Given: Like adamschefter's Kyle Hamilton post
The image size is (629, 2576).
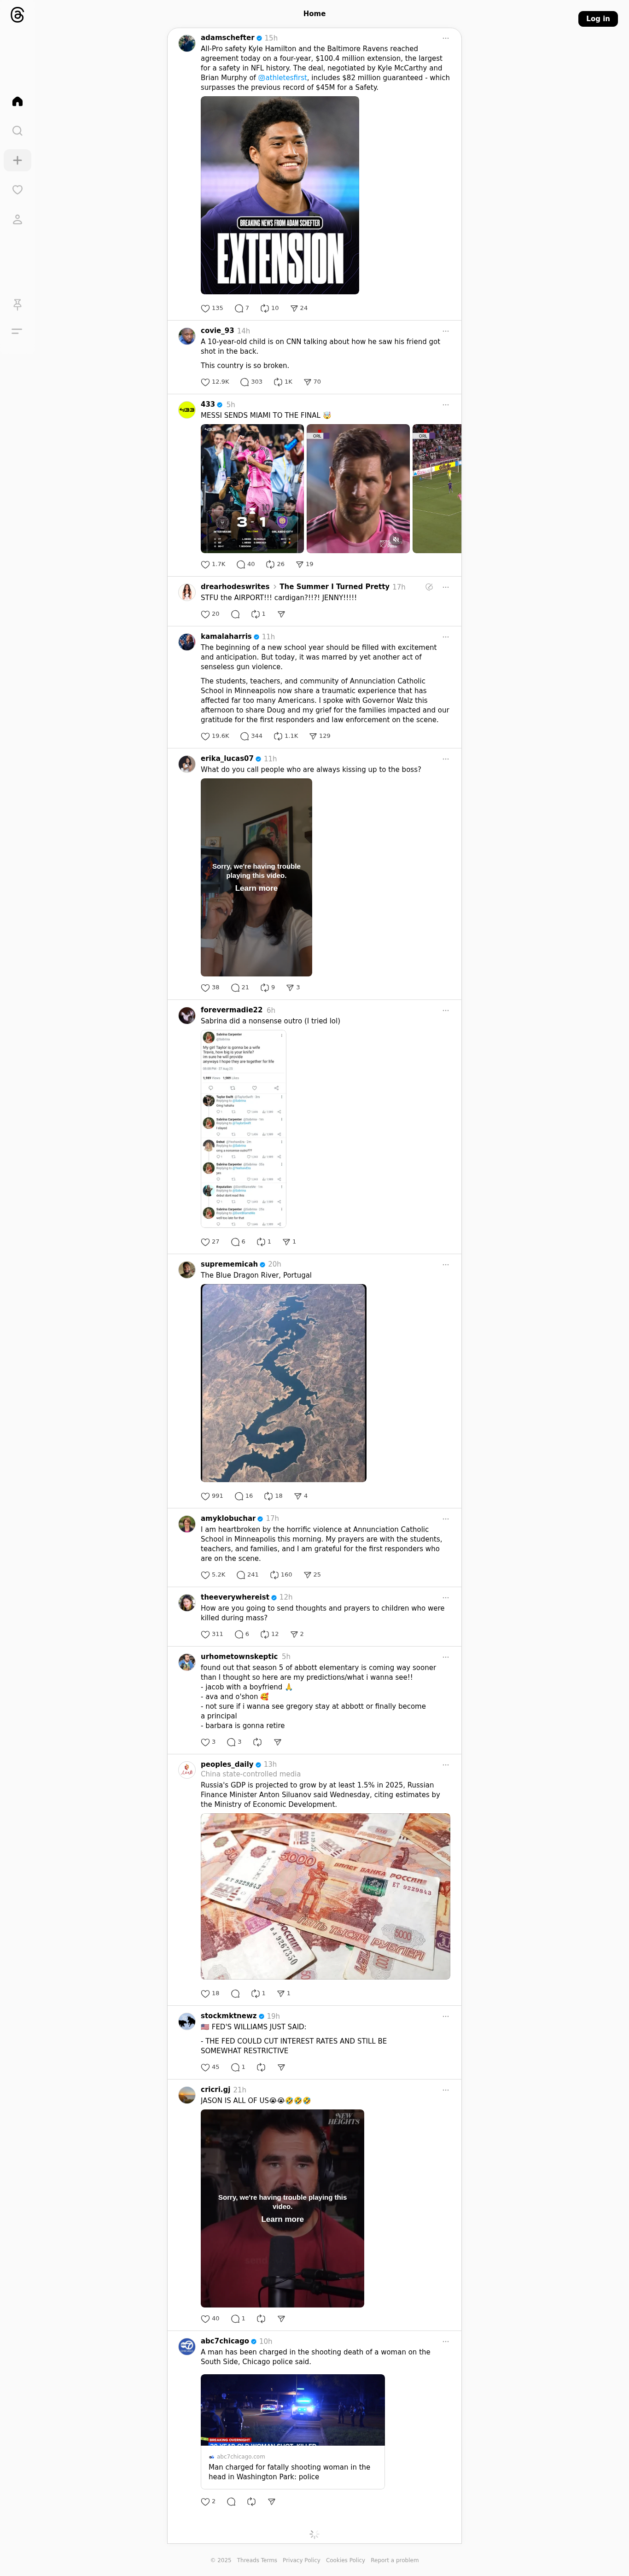Looking at the screenshot, I should [206, 308].
